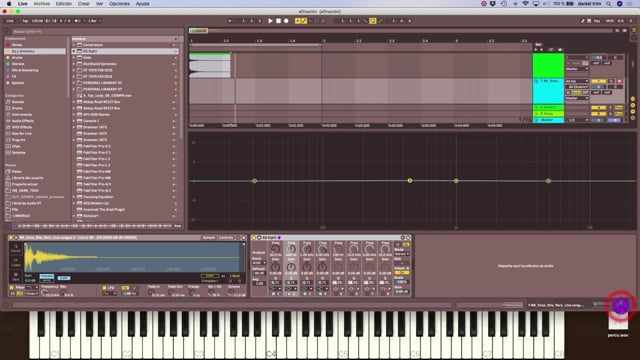Open Packs under Places
The width and height of the screenshot is (640, 360).
[x=16, y=172]
